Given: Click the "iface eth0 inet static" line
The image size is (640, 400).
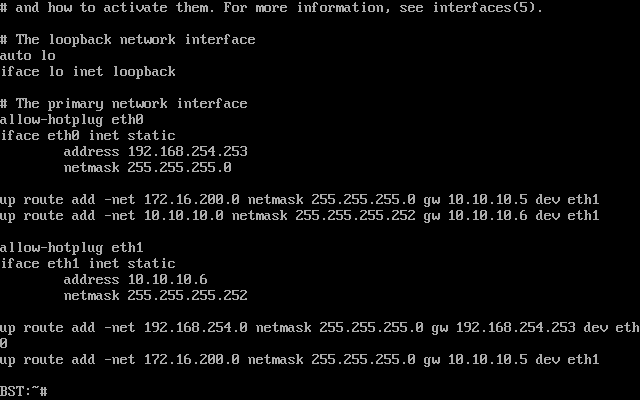Looking at the screenshot, I should tap(88, 136).
